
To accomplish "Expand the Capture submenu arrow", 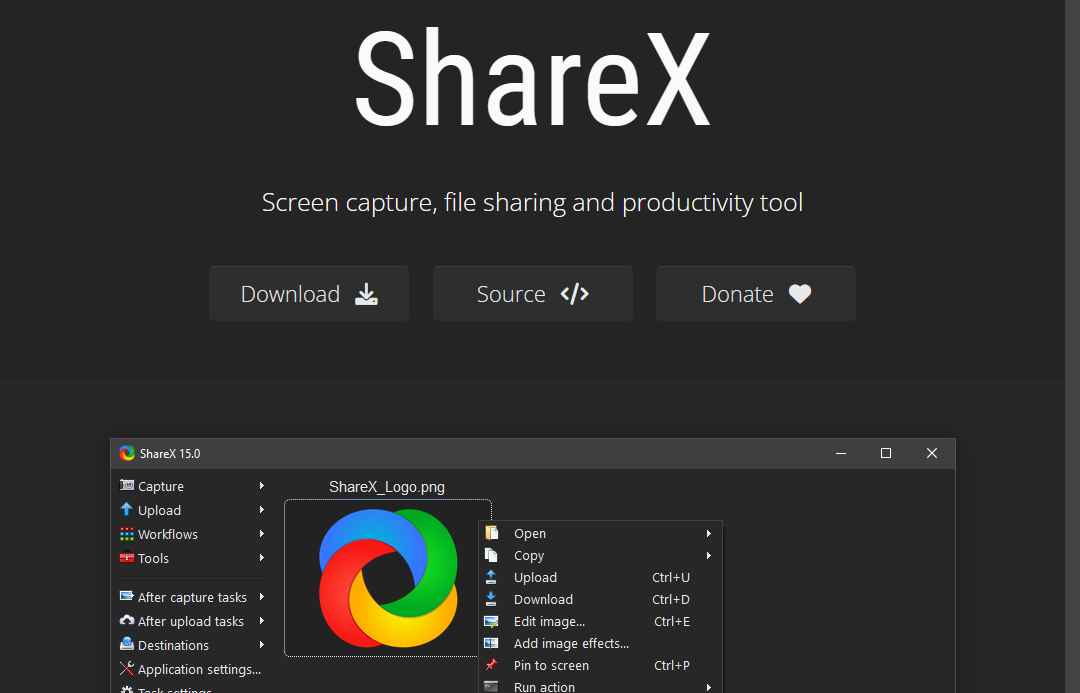I will [x=262, y=486].
